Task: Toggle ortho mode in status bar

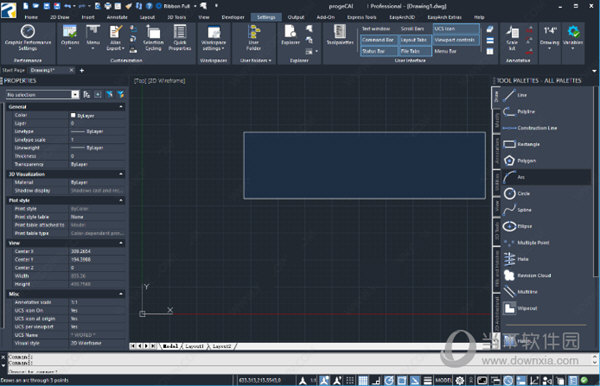Action: pos(376,380)
